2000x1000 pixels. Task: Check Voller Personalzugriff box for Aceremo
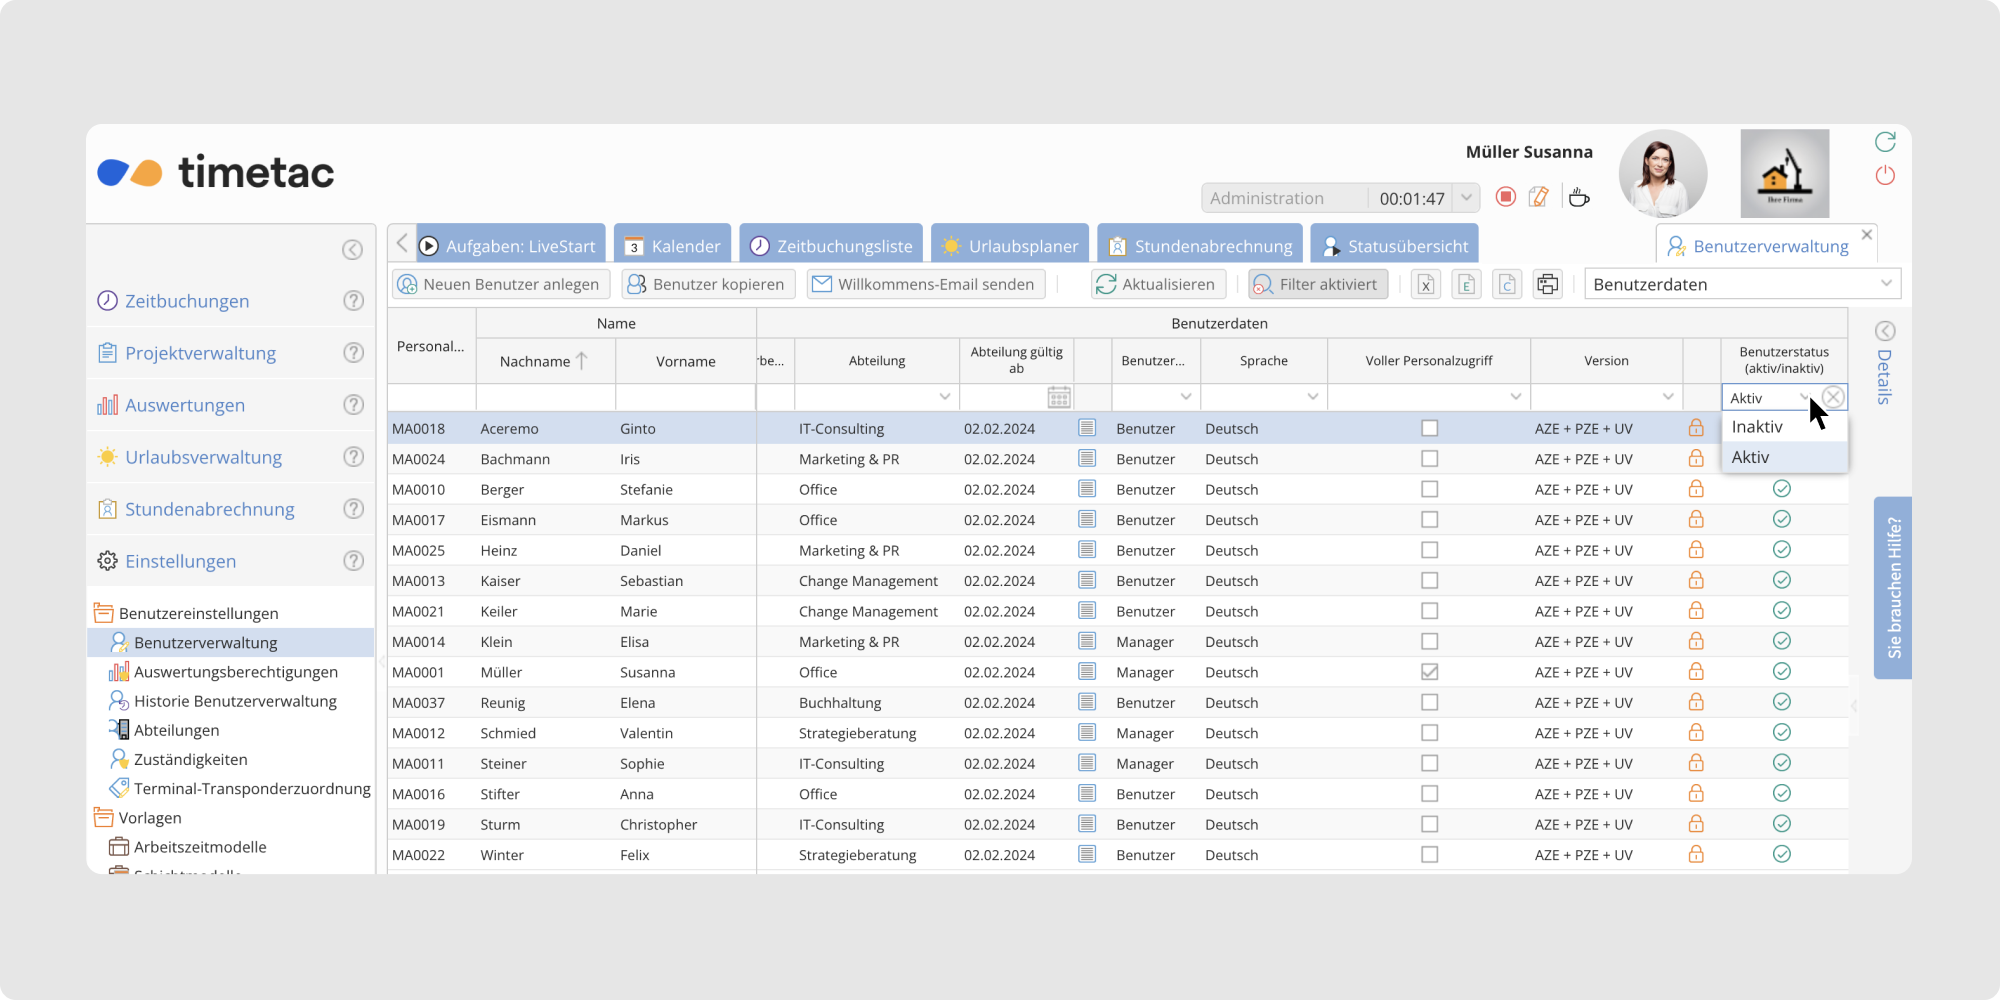tap(1429, 428)
